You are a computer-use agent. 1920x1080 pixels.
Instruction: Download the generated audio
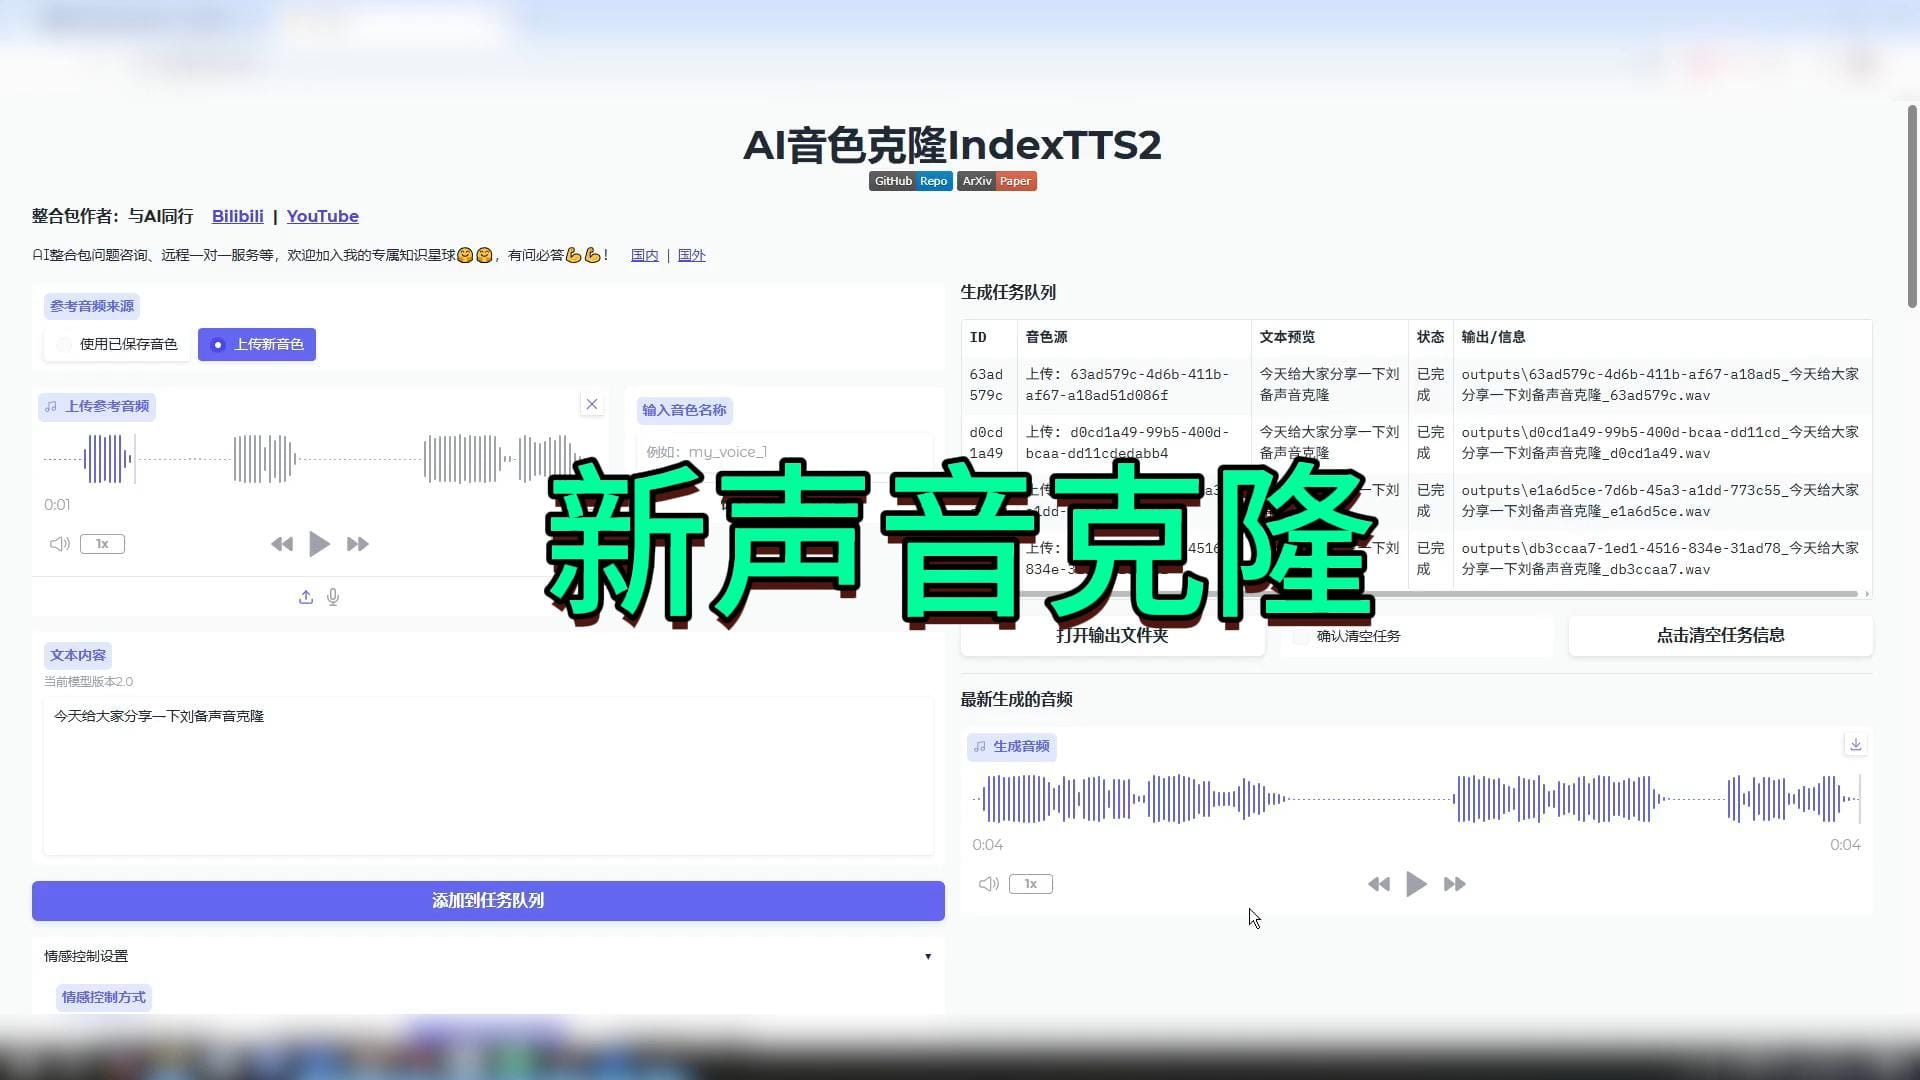pos(1855,744)
